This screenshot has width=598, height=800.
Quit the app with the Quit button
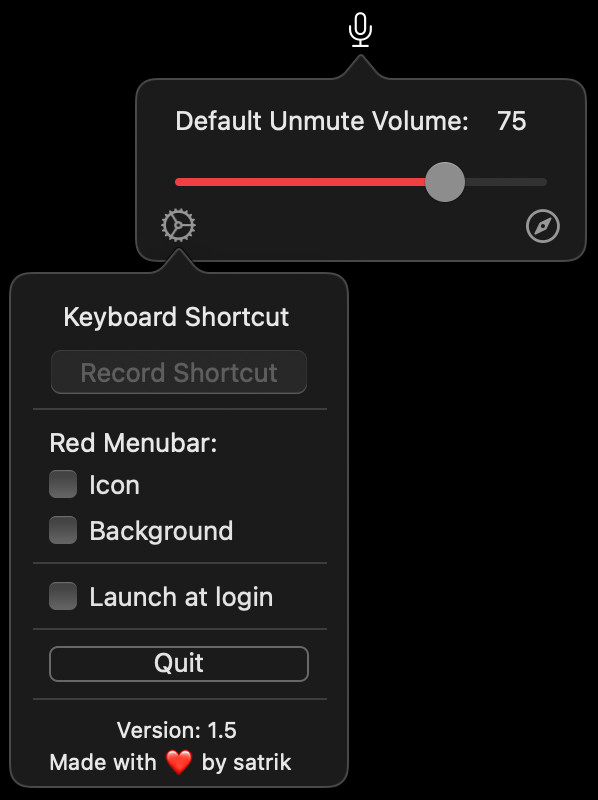click(x=179, y=664)
